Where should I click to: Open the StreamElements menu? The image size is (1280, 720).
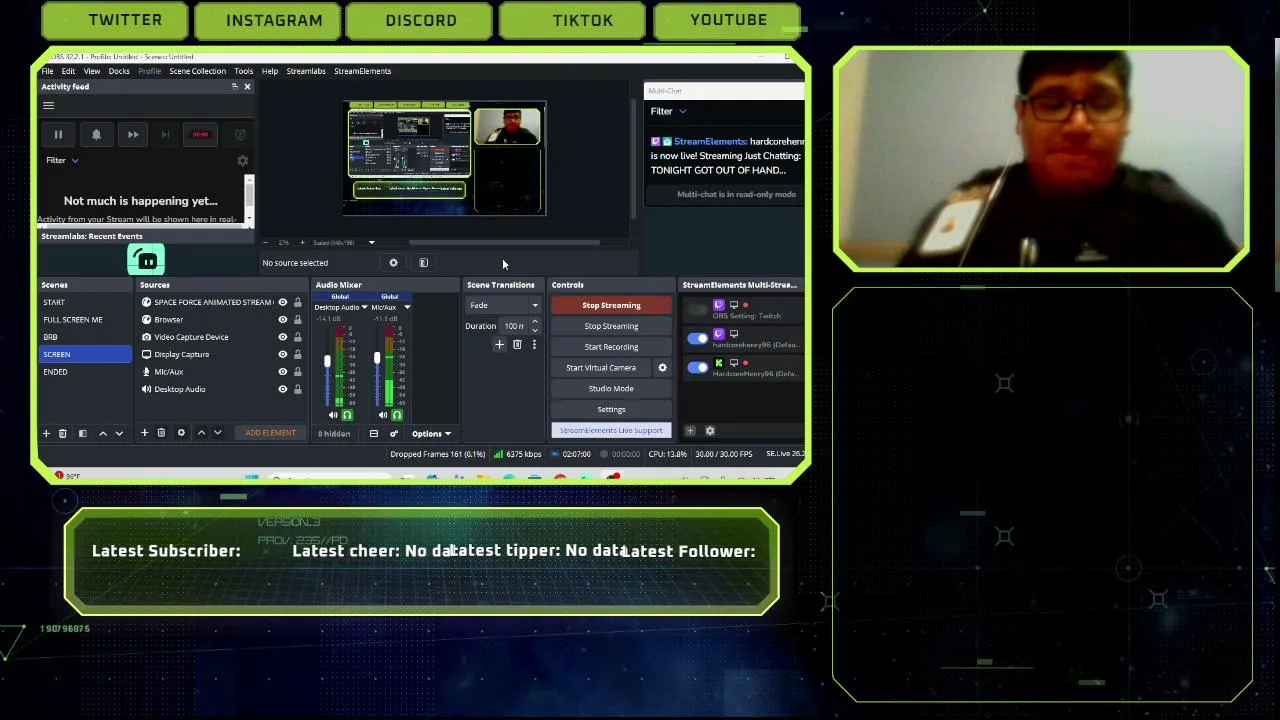tap(362, 71)
